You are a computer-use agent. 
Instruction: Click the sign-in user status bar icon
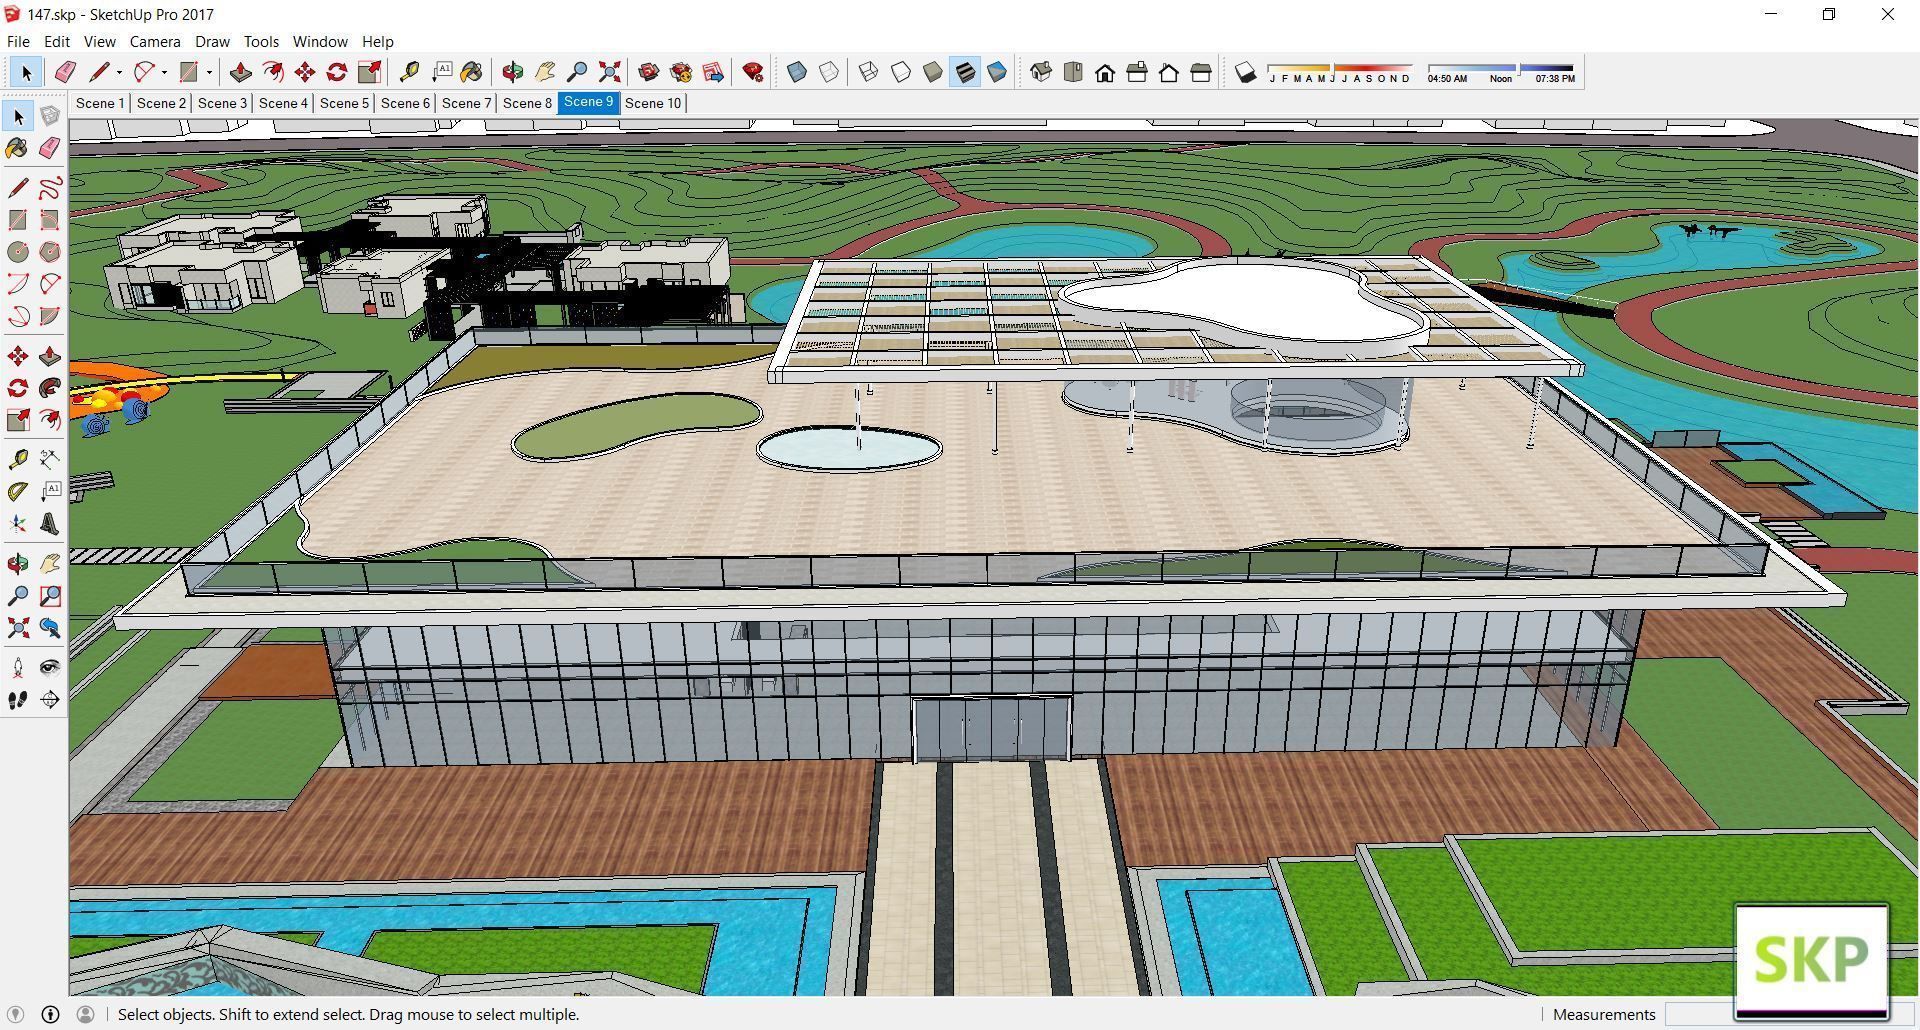pos(85,1014)
